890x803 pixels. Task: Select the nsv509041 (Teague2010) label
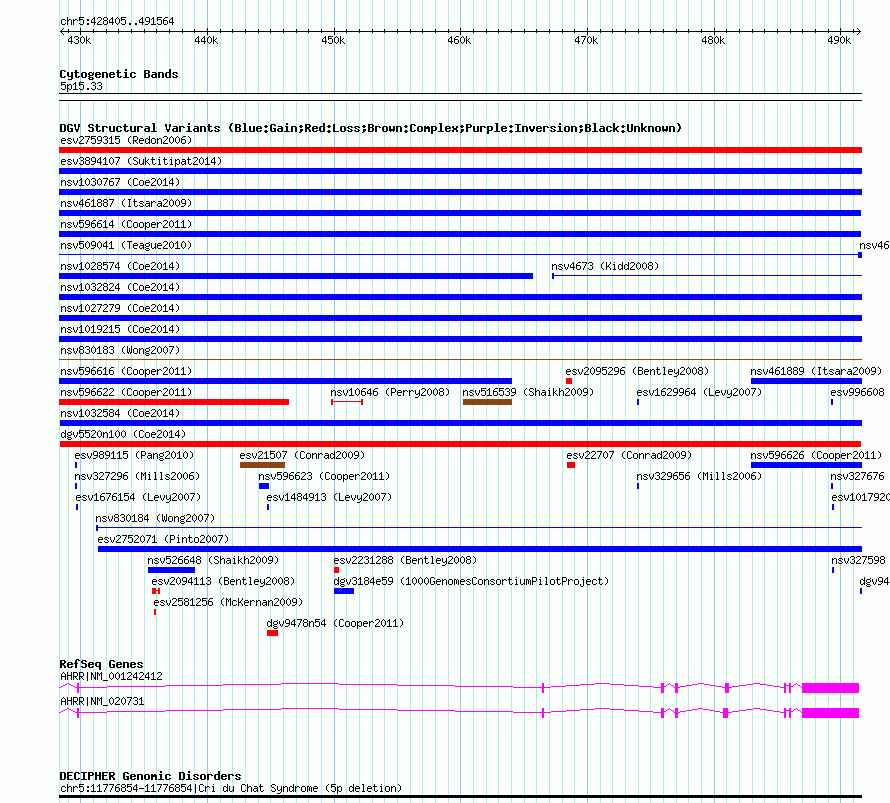pos(126,245)
